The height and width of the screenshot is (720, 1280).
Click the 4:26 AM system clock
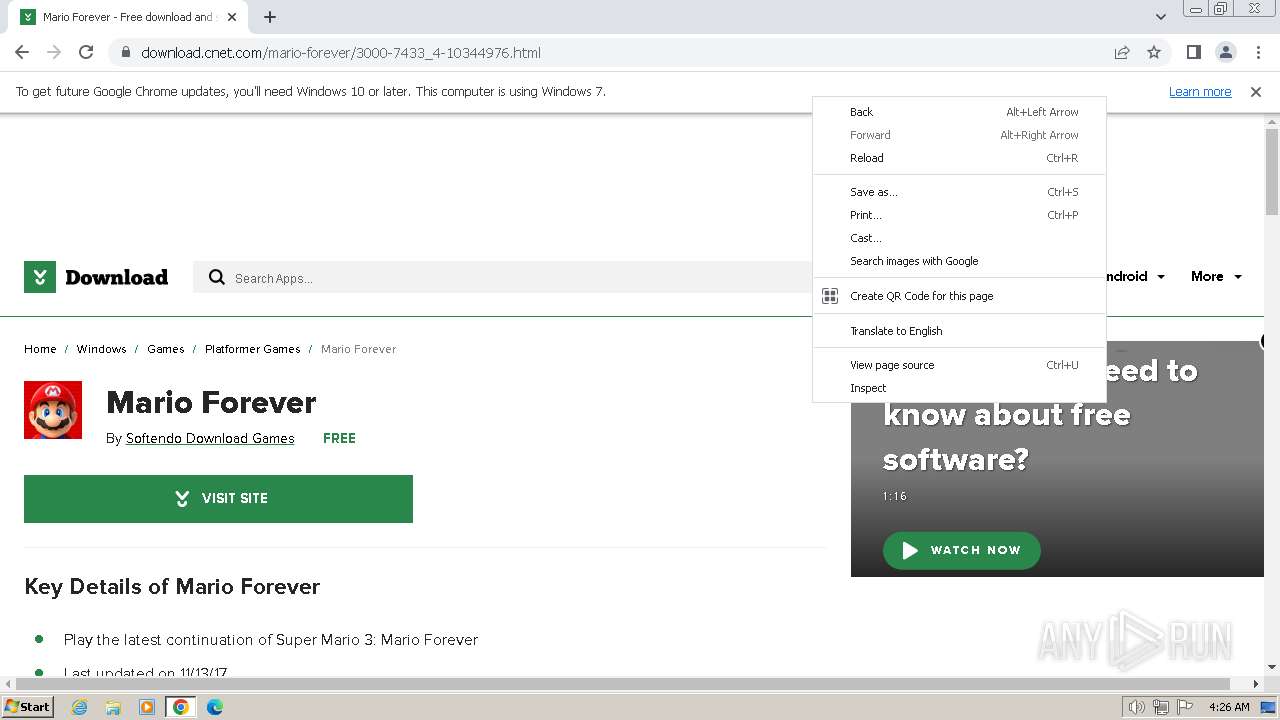click(x=1229, y=707)
